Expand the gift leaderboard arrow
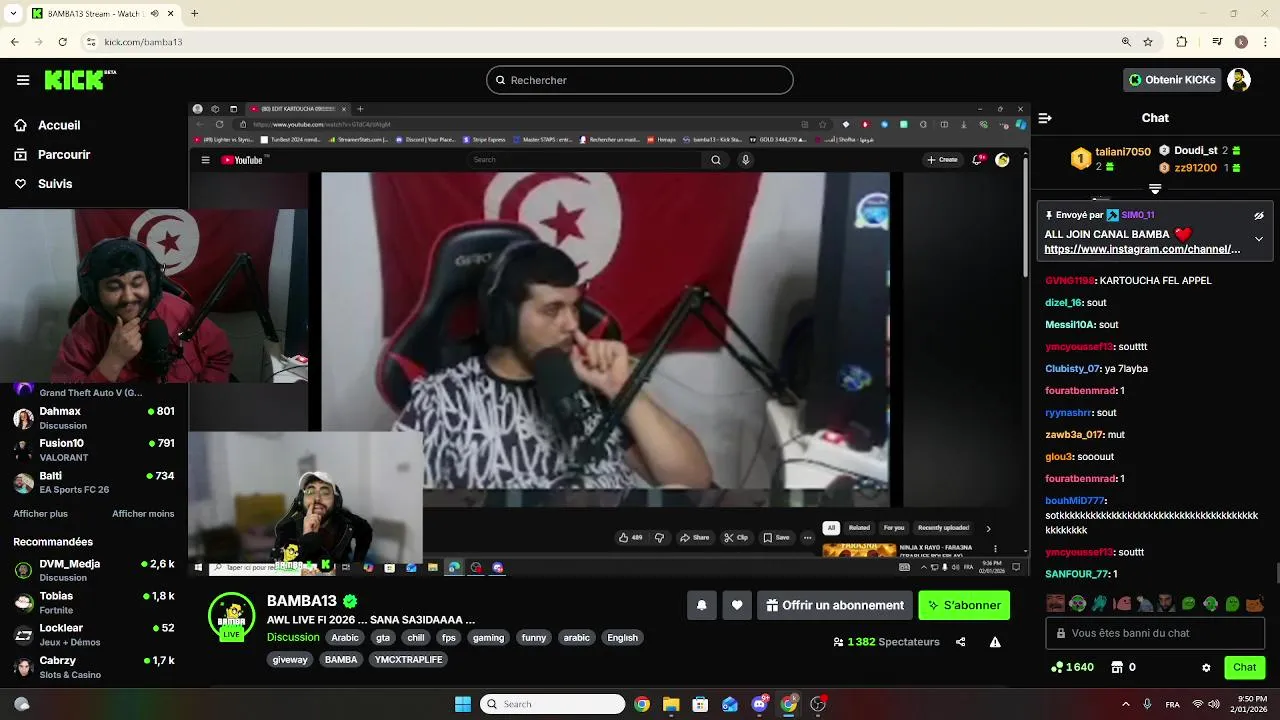The height and width of the screenshot is (720, 1280). (1155, 188)
